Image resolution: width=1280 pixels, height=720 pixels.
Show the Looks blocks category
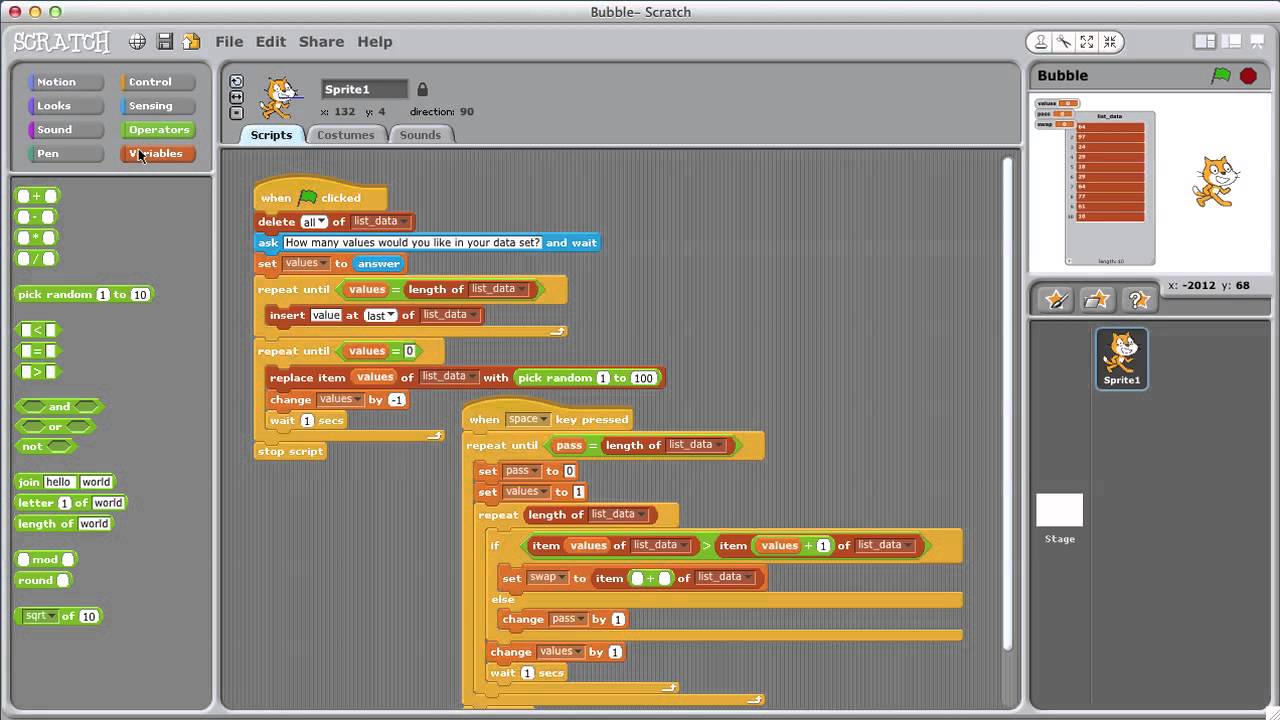[x=66, y=106]
